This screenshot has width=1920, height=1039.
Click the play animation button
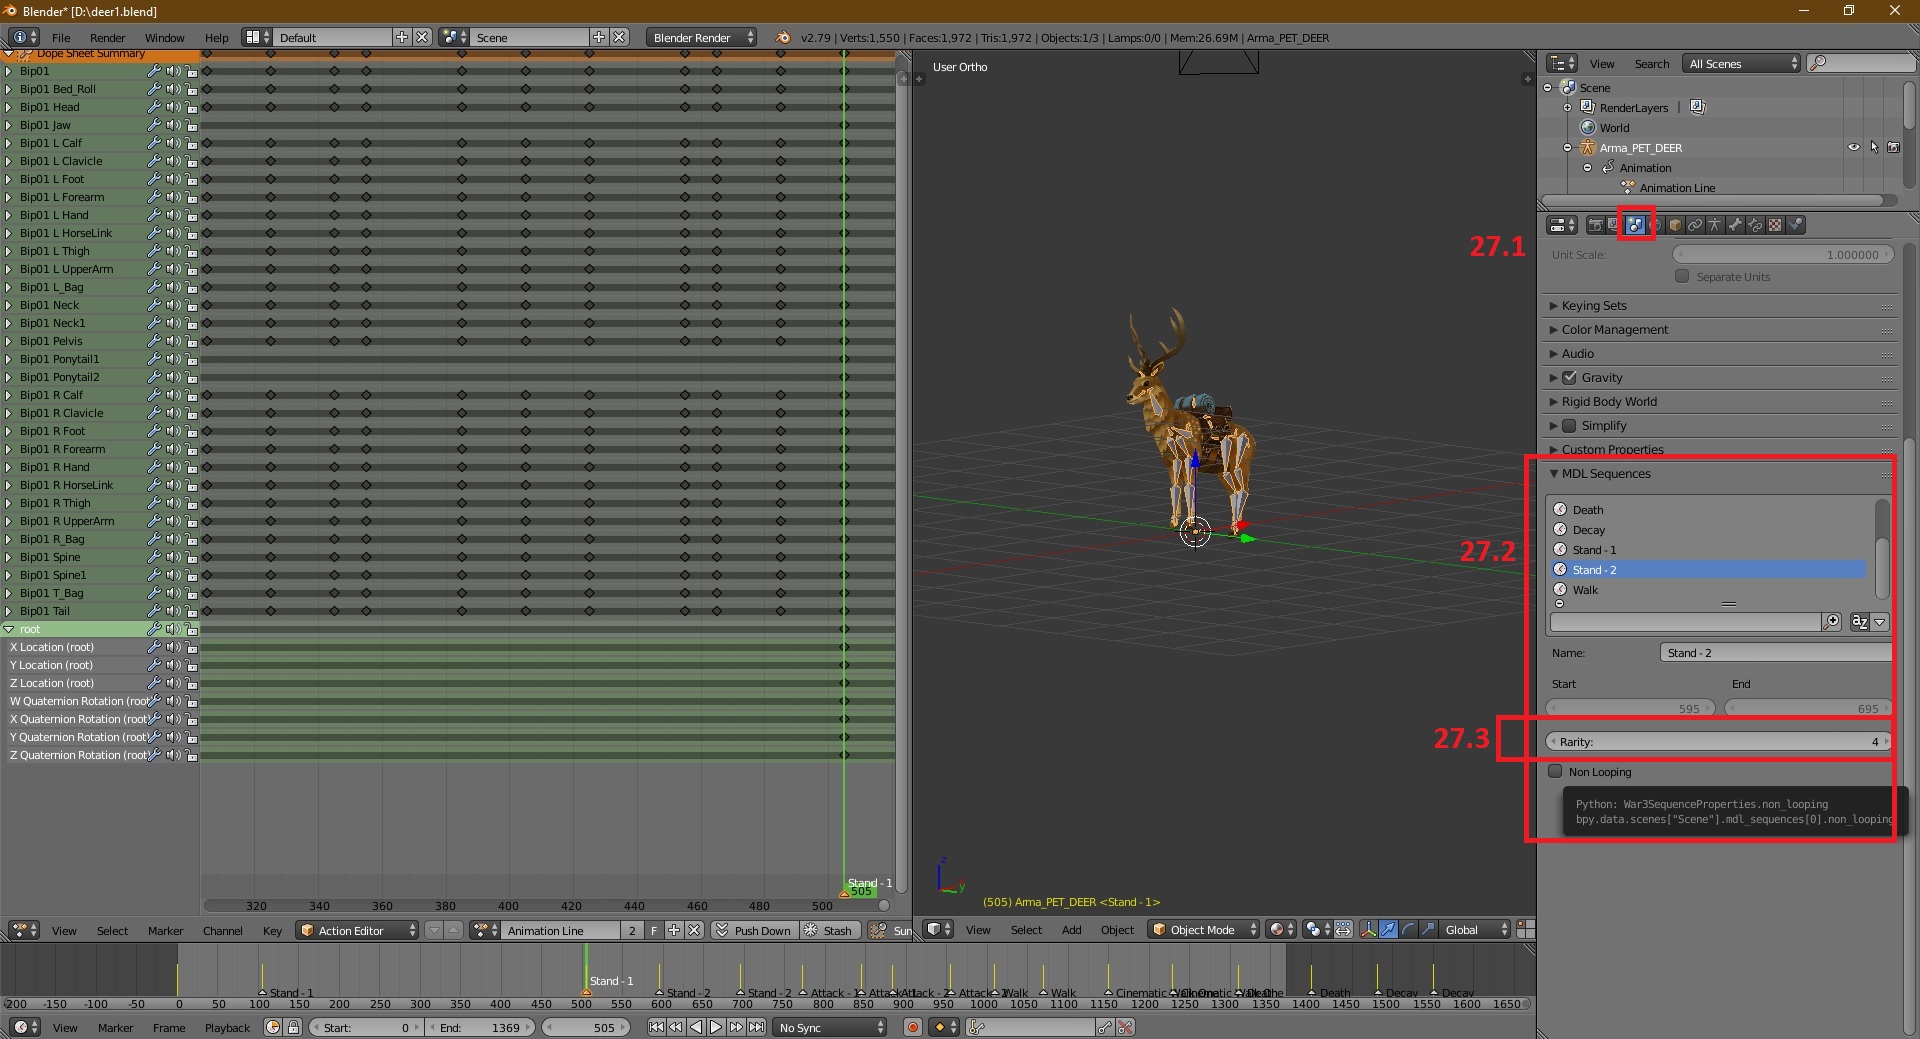point(716,1027)
